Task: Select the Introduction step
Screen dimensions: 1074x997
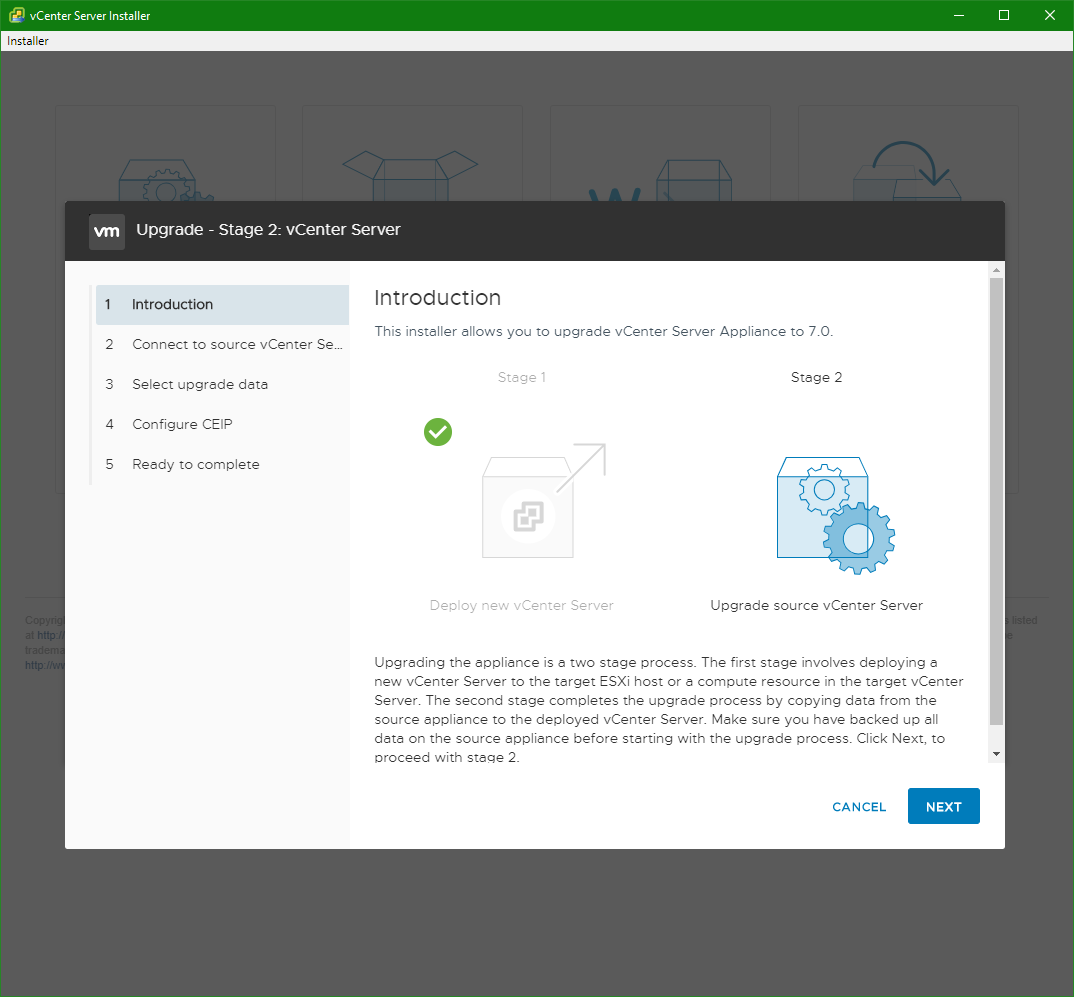Action: [222, 305]
